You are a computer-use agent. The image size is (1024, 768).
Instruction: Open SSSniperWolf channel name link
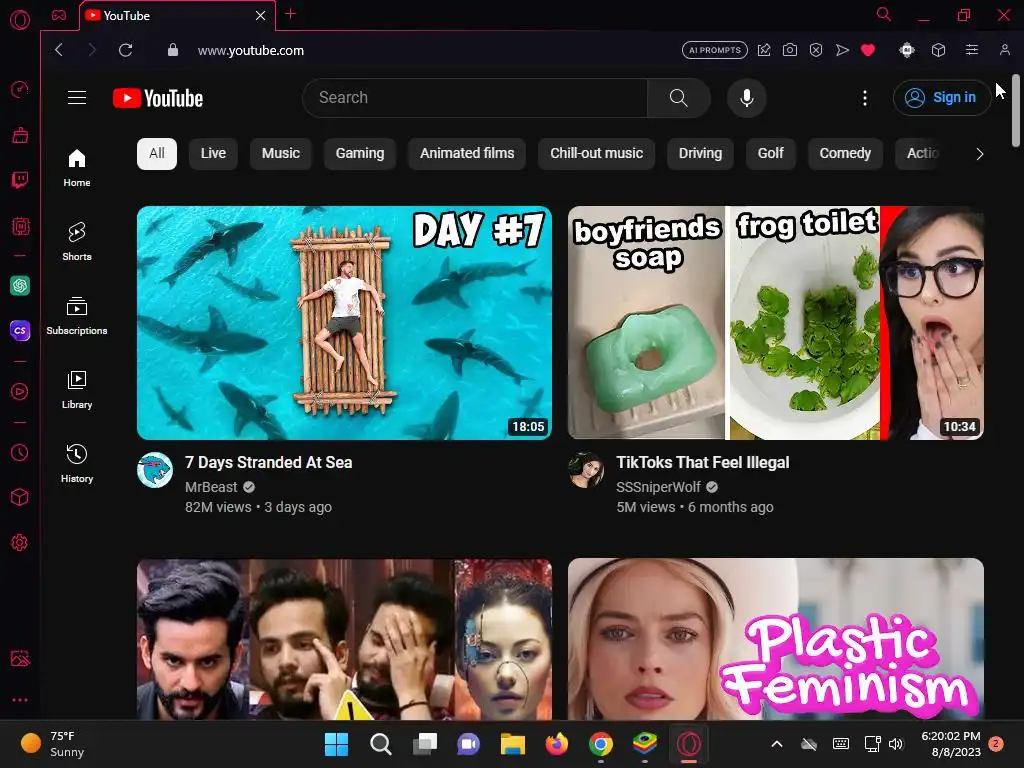(658, 487)
